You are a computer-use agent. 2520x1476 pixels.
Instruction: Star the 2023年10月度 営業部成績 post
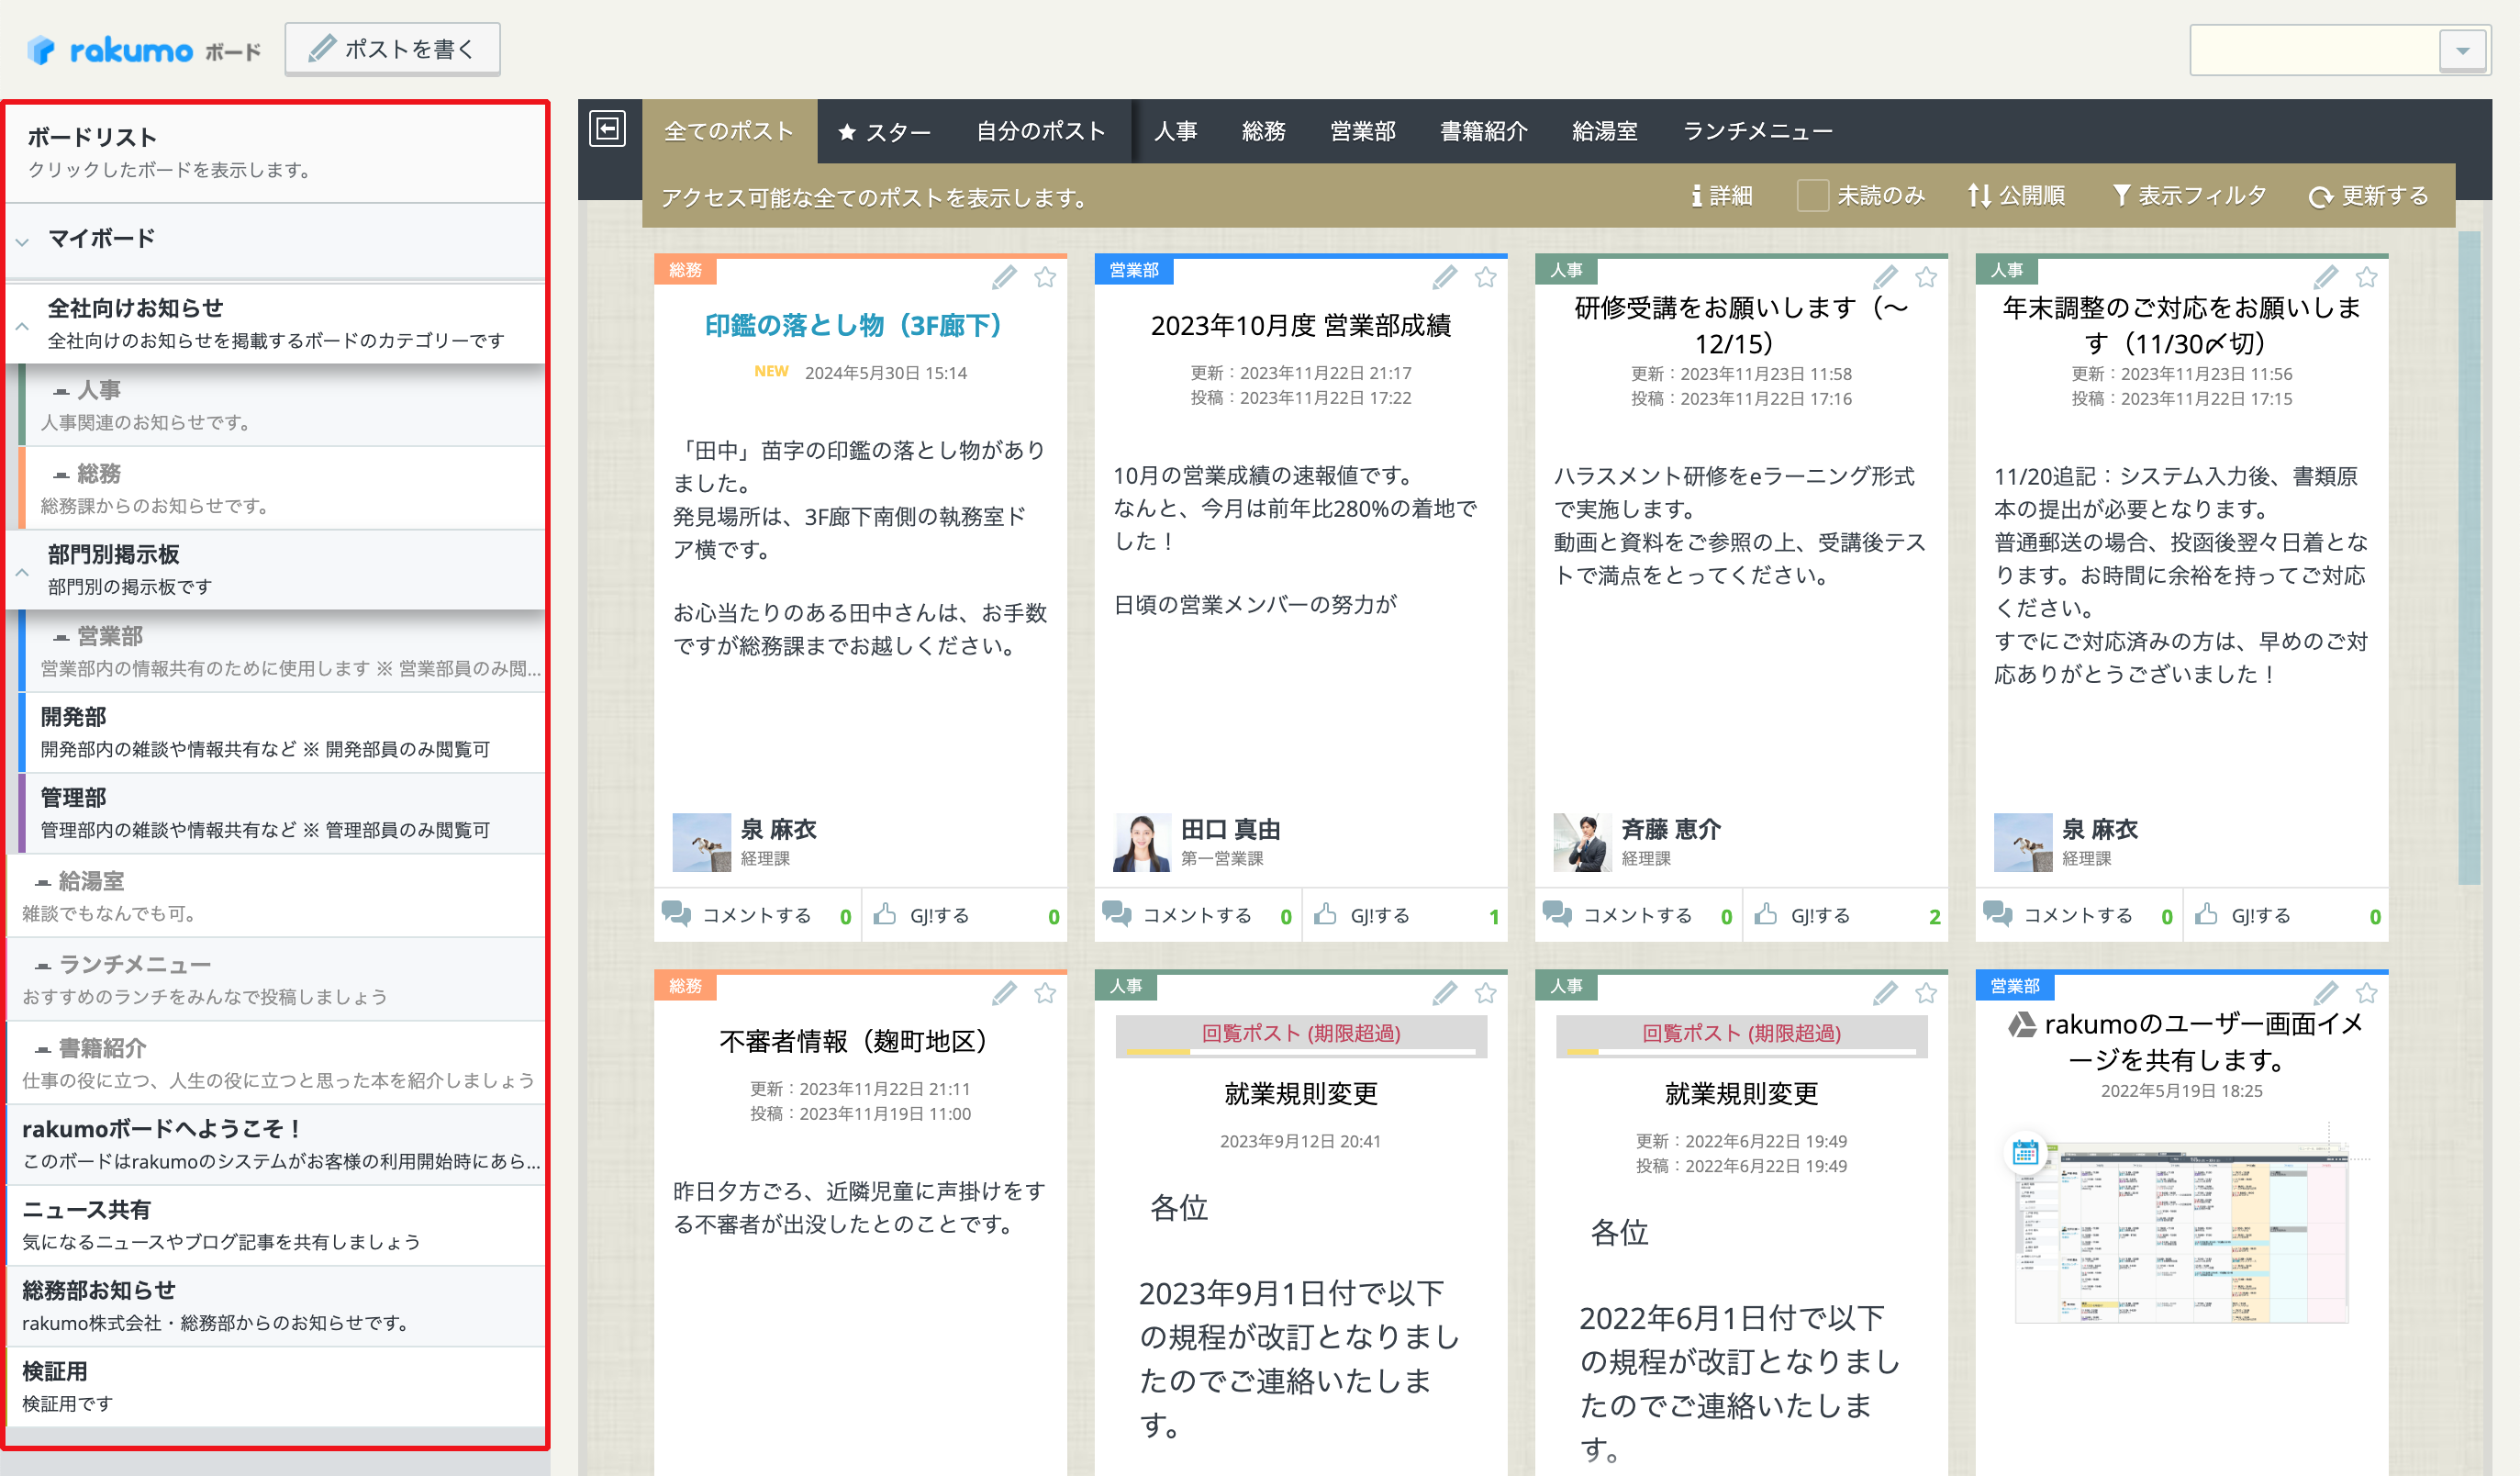[1485, 277]
